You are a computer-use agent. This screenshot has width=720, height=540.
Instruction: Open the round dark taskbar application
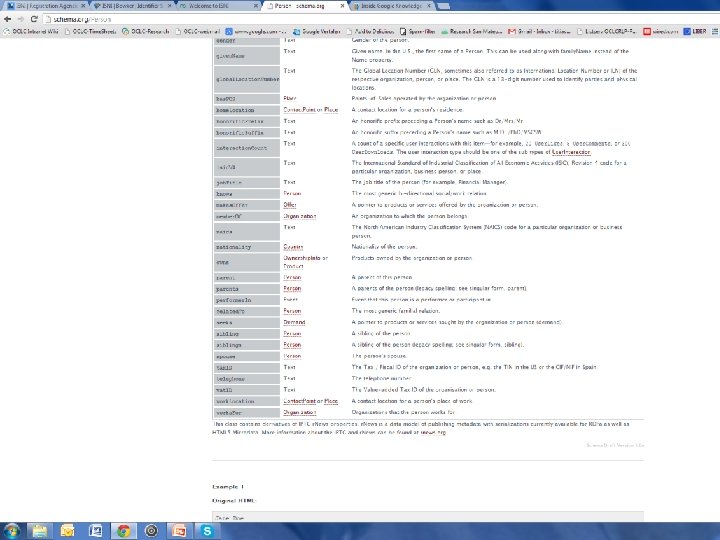151,531
